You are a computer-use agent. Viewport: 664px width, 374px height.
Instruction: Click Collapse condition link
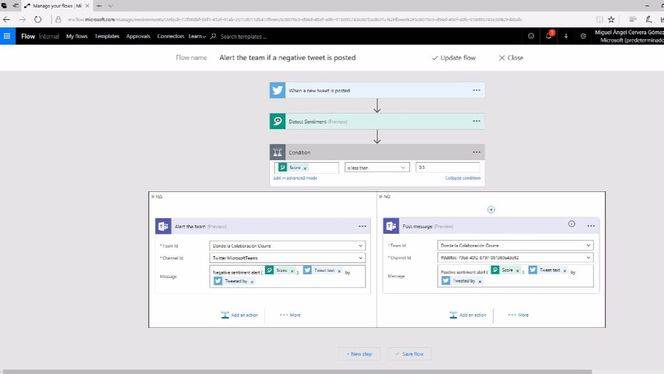463,178
